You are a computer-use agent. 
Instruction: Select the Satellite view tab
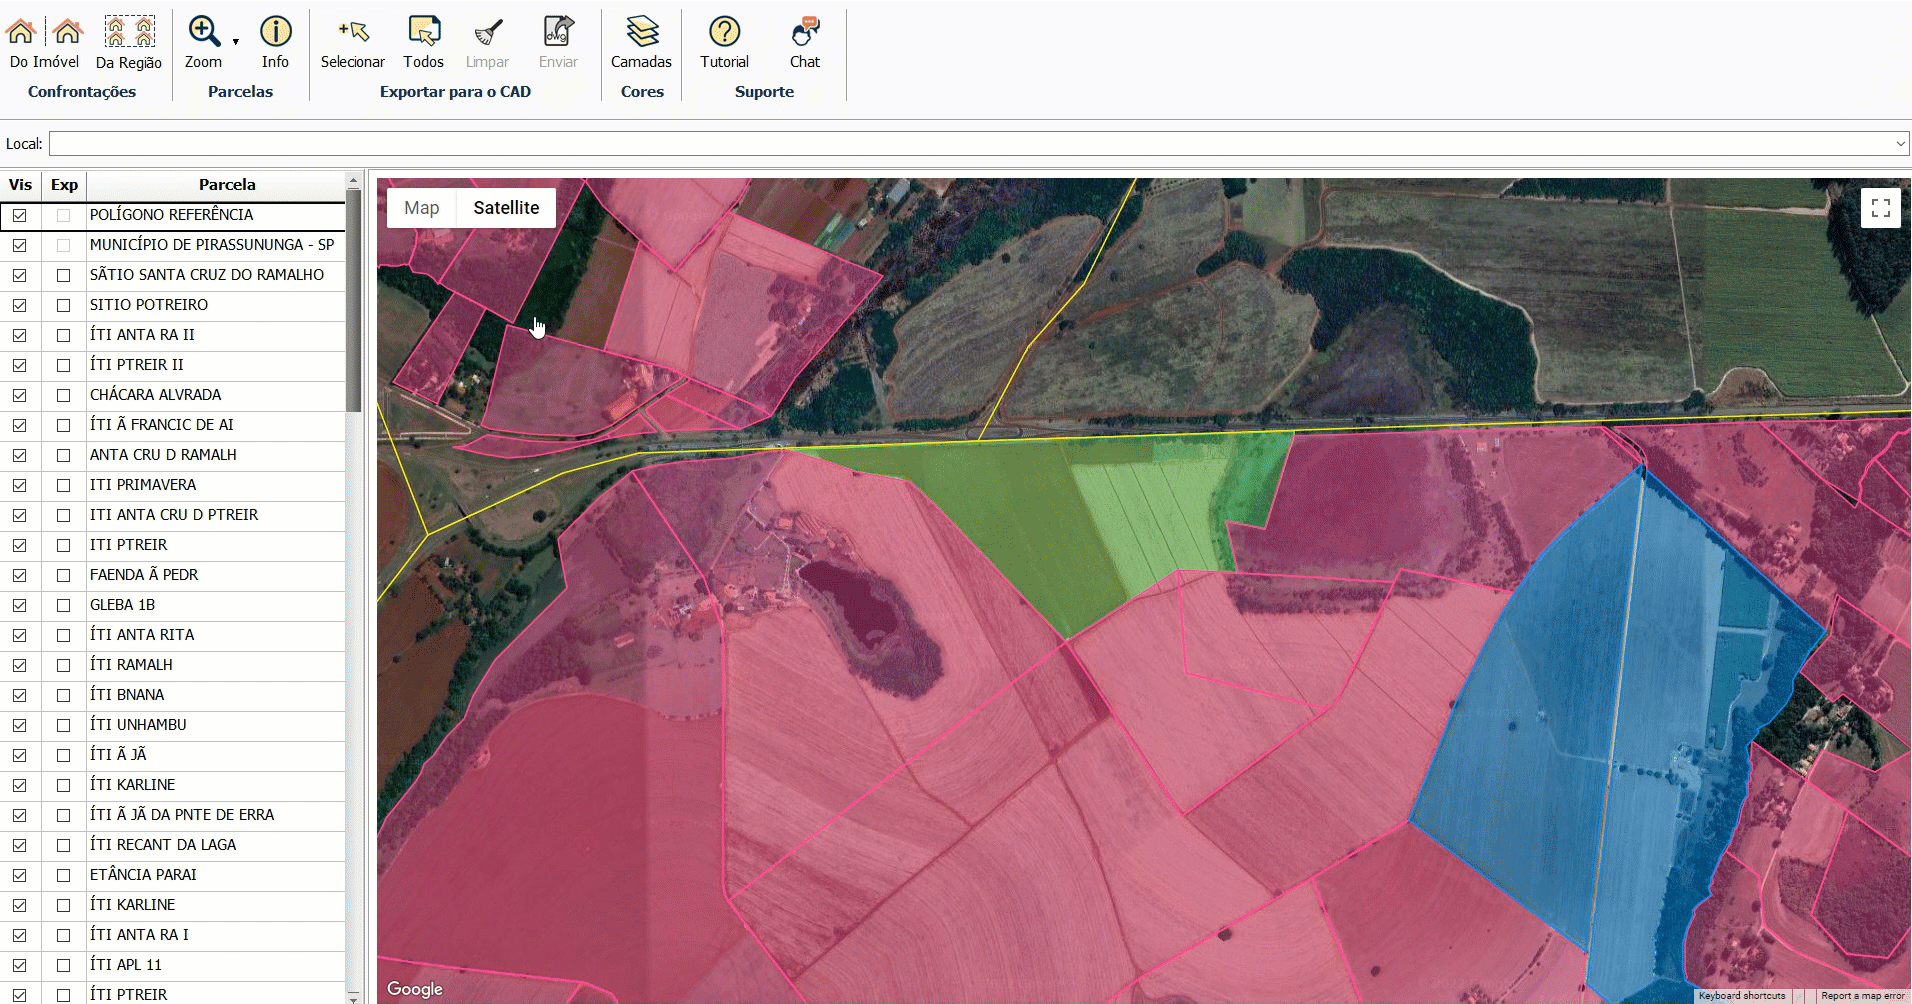(506, 208)
